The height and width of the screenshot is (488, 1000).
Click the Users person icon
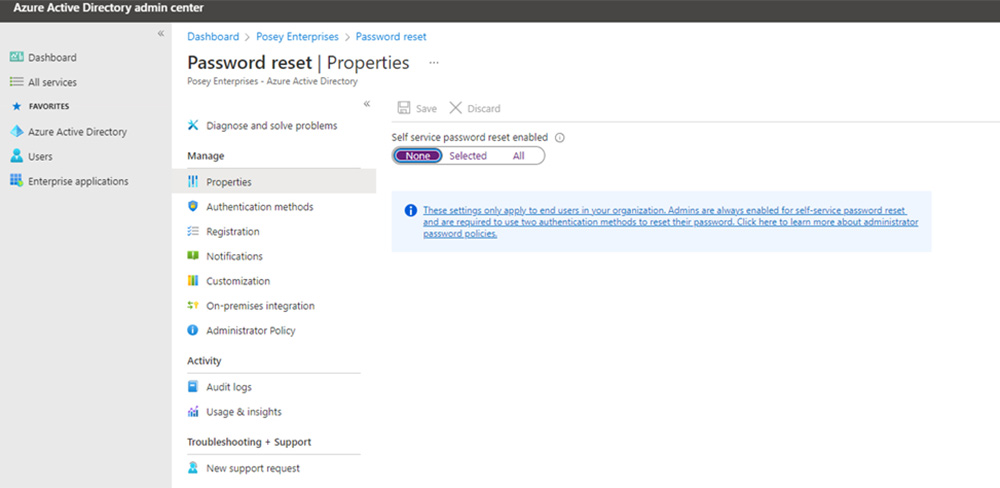17,156
